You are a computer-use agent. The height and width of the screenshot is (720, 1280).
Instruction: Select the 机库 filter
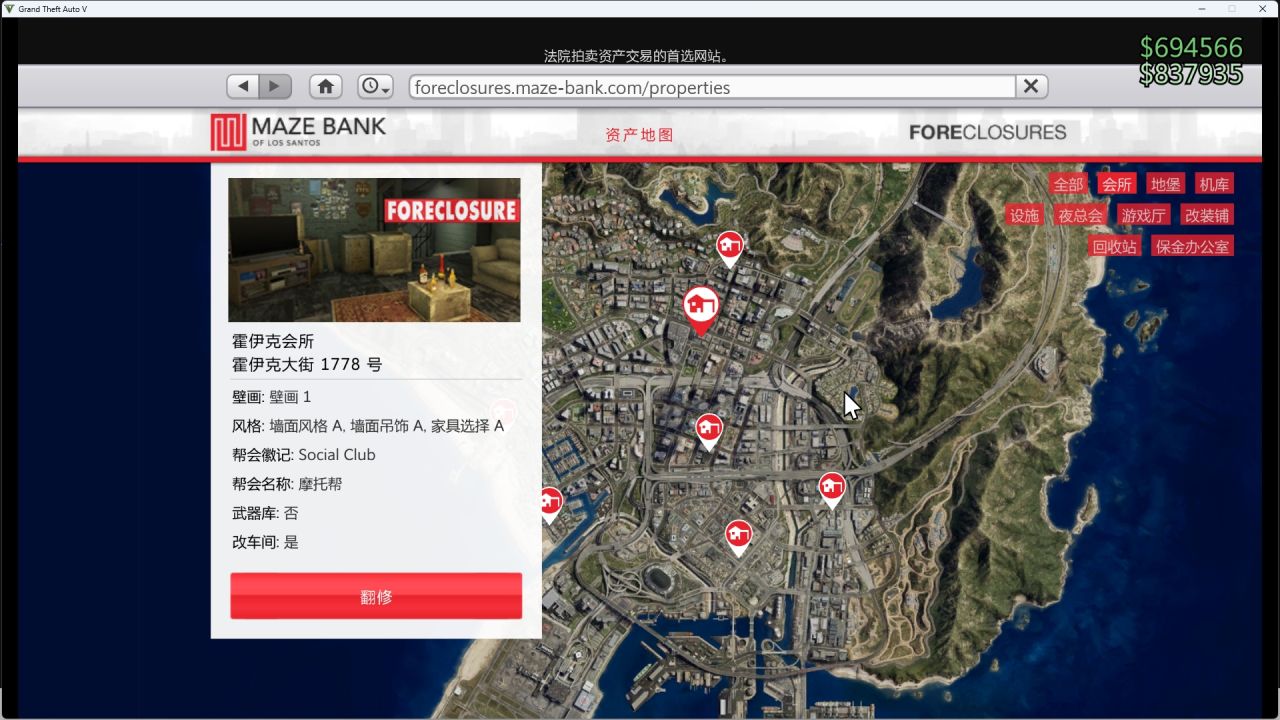(1214, 184)
